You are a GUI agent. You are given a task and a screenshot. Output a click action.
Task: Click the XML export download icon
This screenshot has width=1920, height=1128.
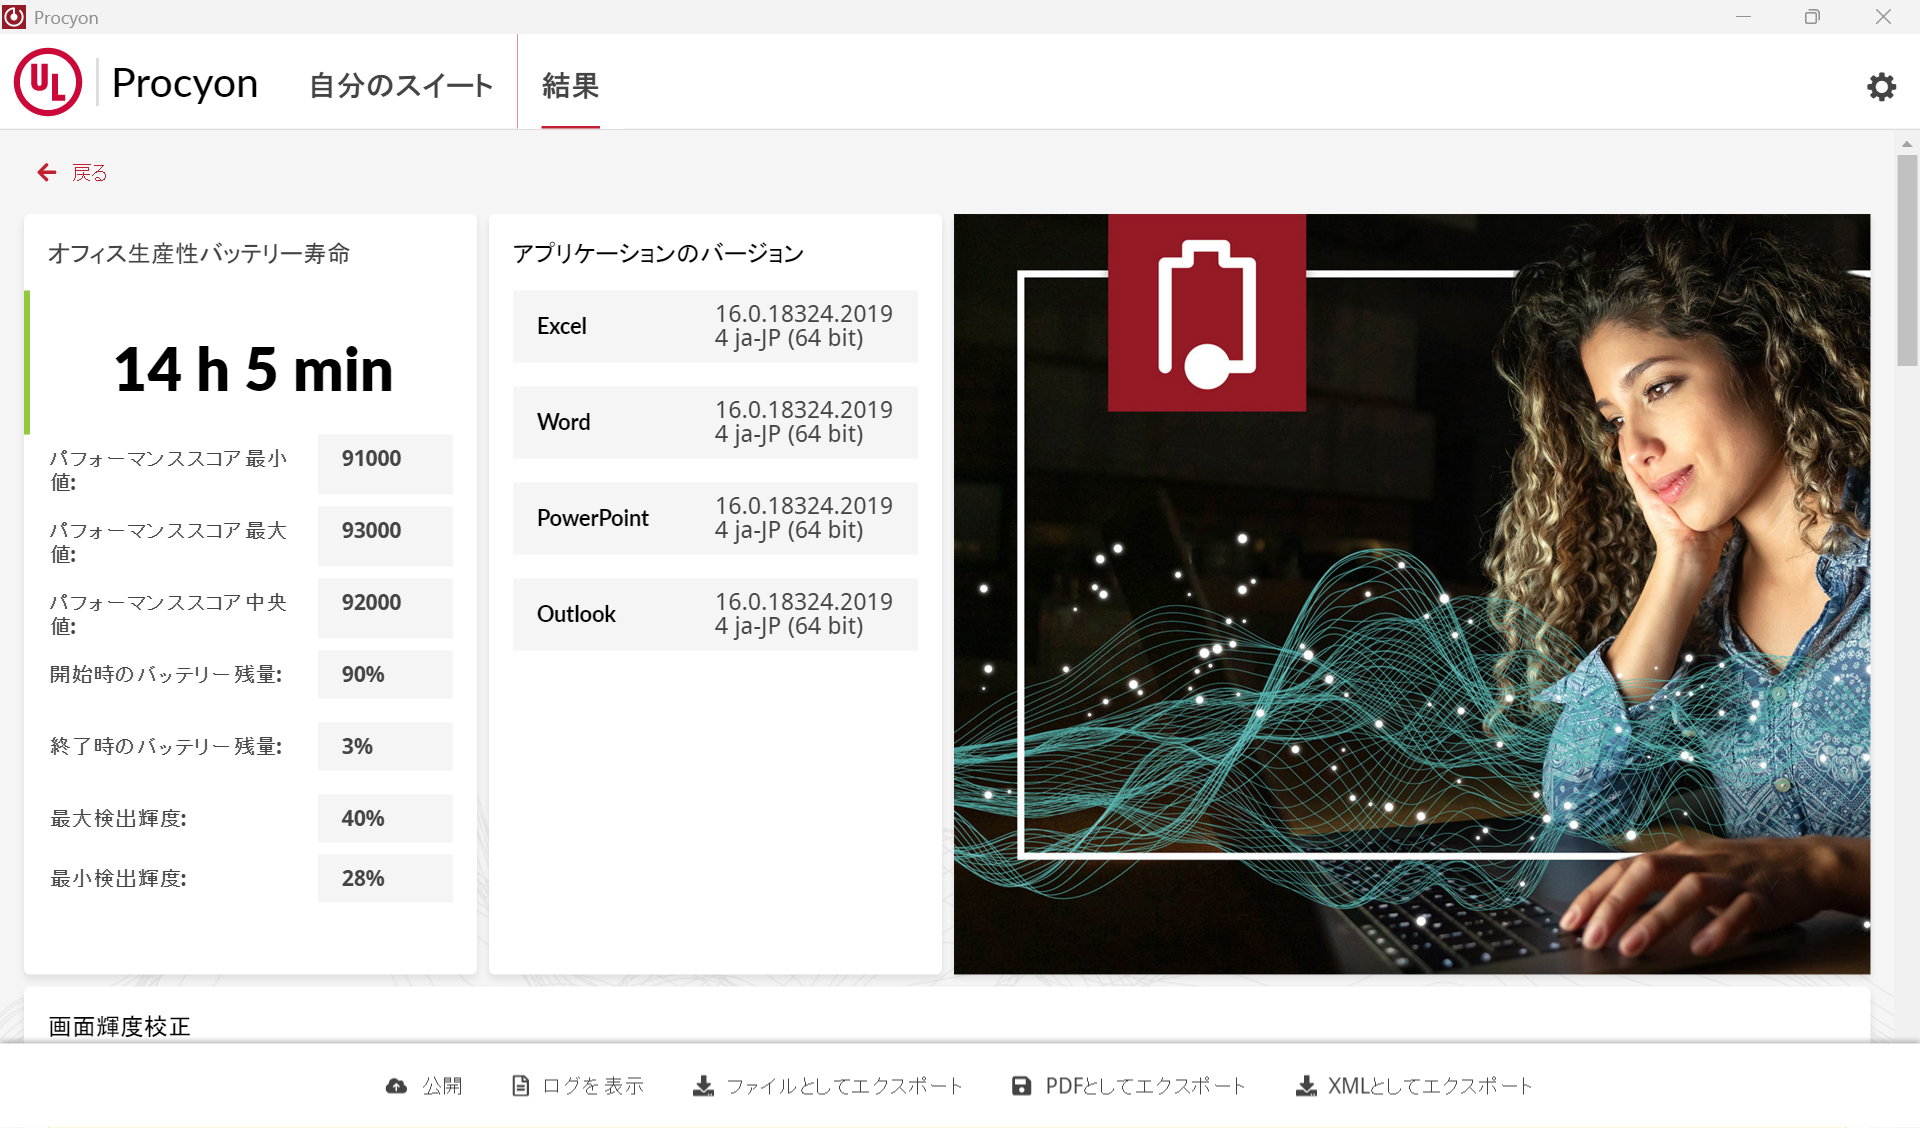(1306, 1086)
